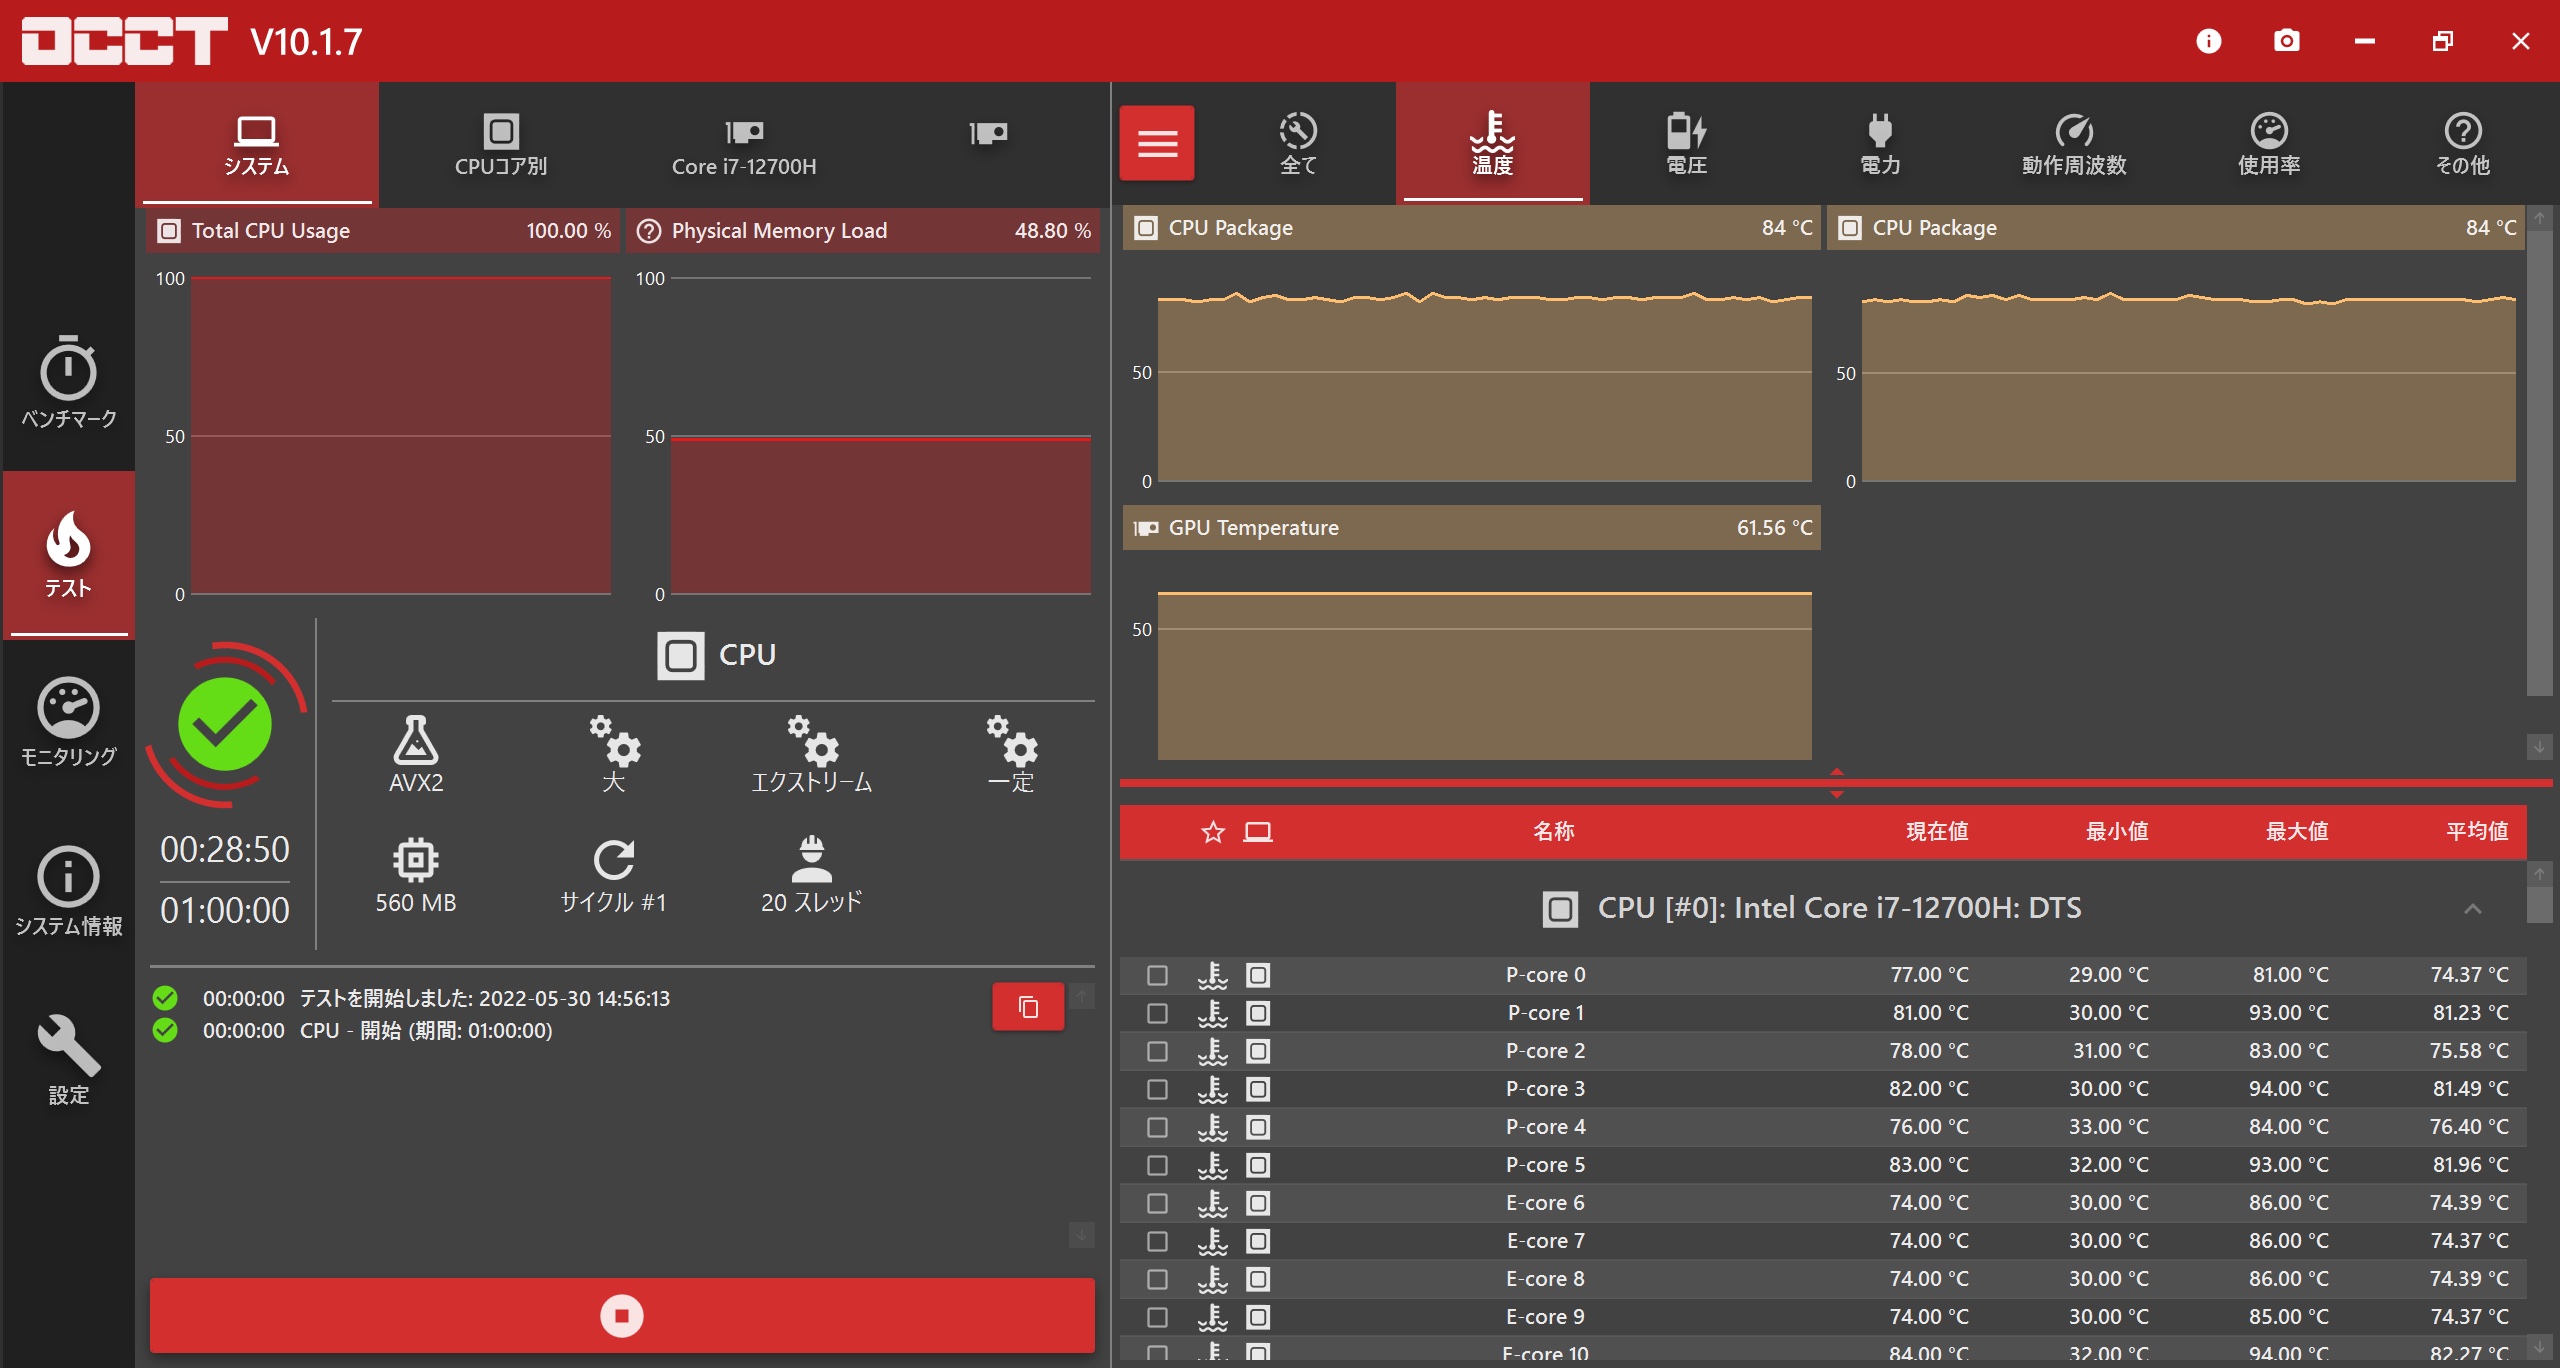Click scroll-down arrow of the graphs panel

pyautogui.click(x=2539, y=746)
